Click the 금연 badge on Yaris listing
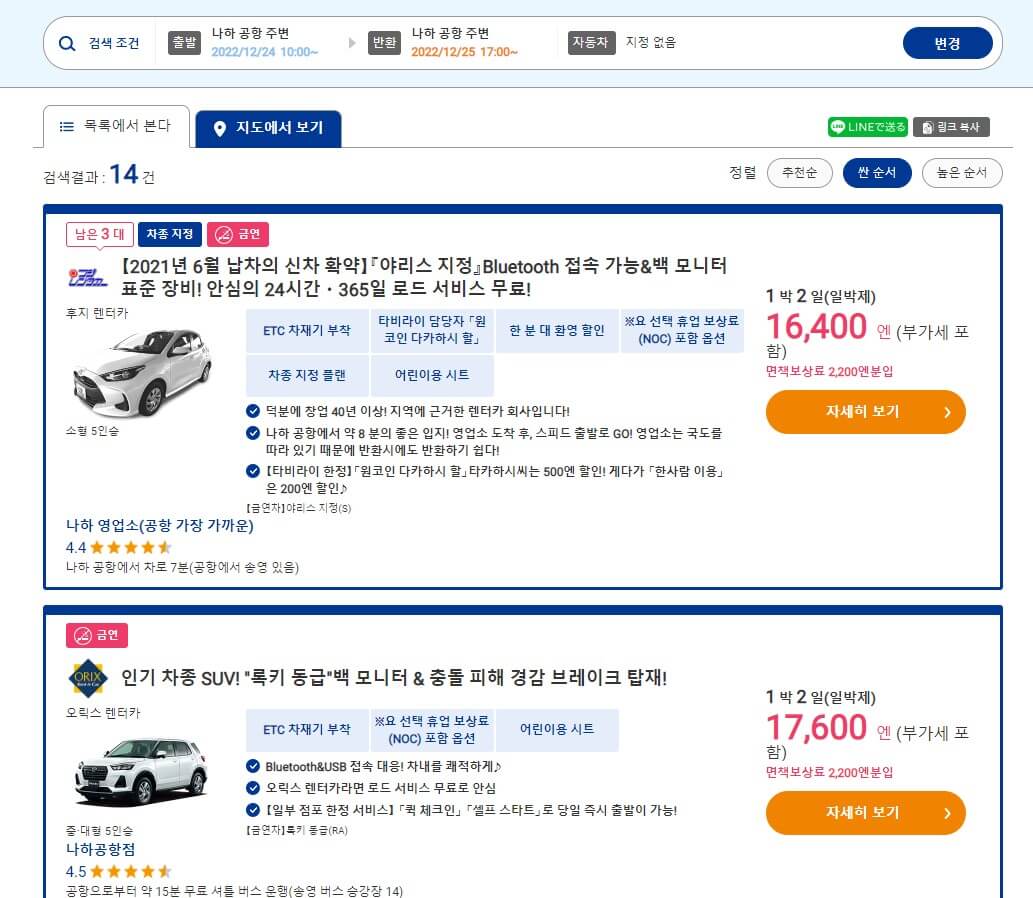Viewport: 1033px width, 898px height. [238, 234]
